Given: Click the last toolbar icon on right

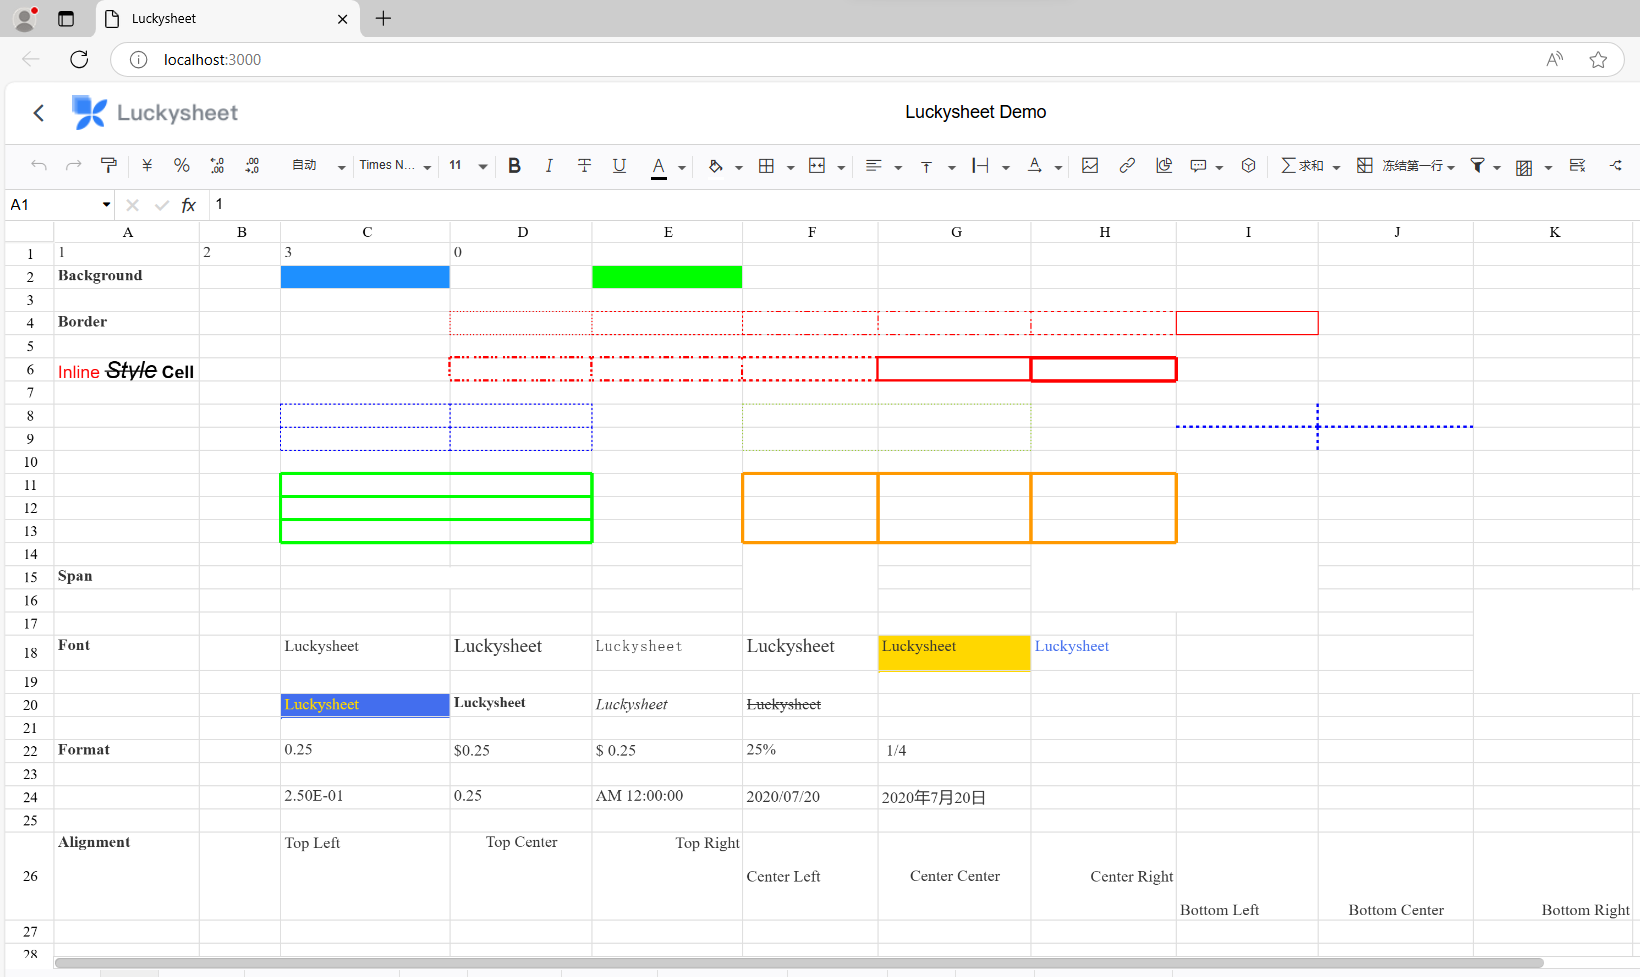Looking at the screenshot, I should pos(1616,166).
